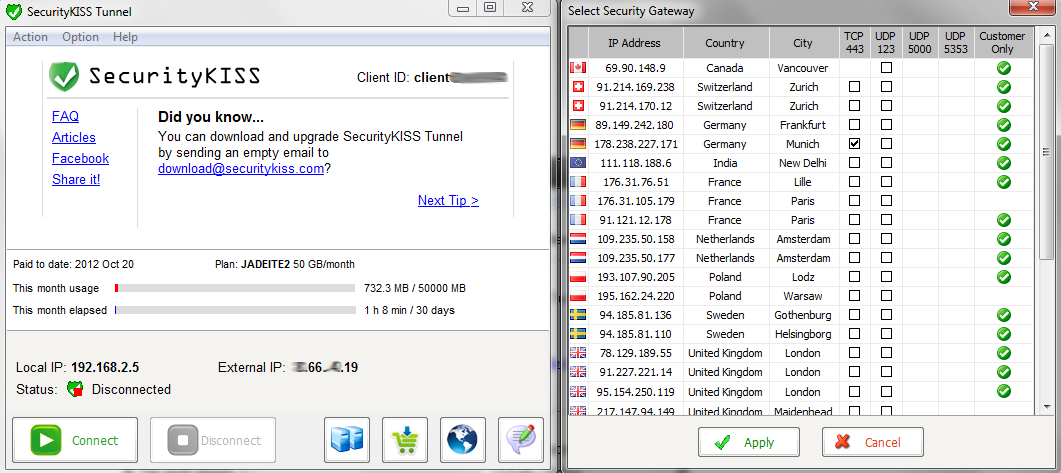
Task: Click the flag next to New Delhi
Action: (x=578, y=163)
